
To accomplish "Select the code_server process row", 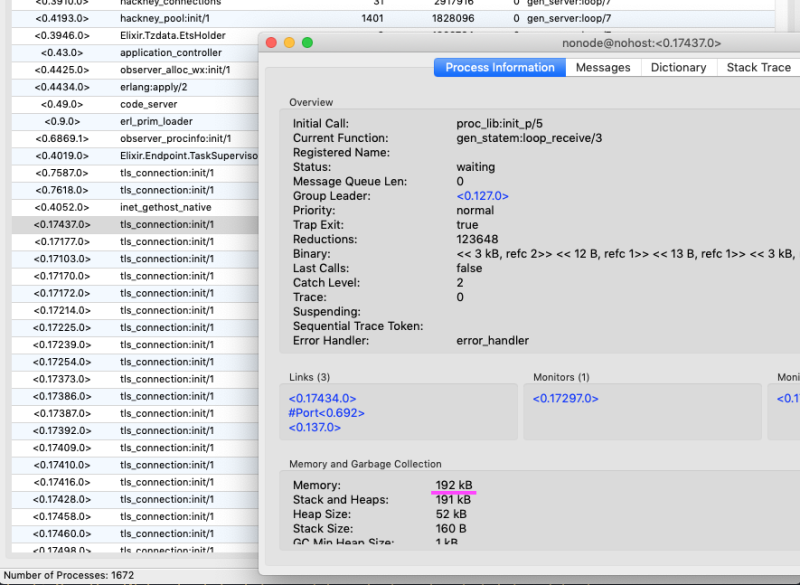I will 130,104.
